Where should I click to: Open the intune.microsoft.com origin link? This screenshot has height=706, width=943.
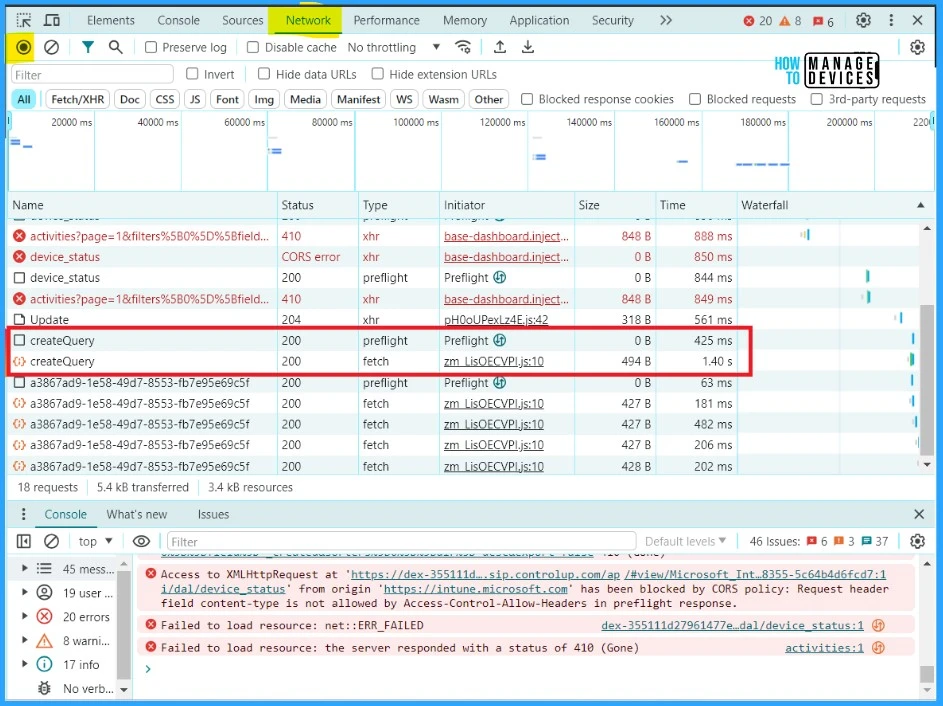click(x=476, y=589)
